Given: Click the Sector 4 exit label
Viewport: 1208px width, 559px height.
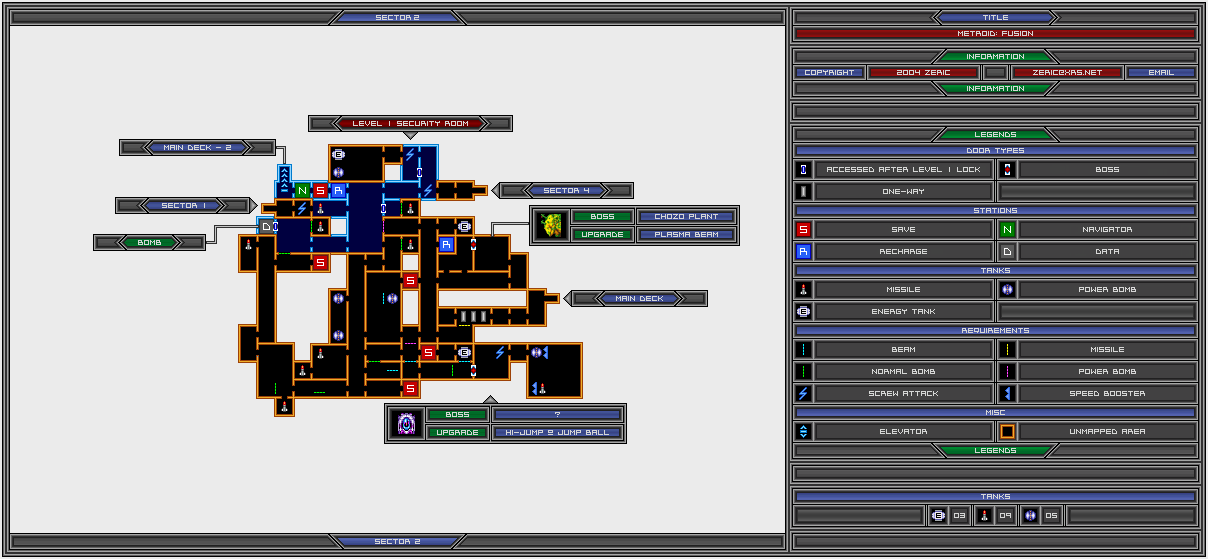Looking at the screenshot, I should click(566, 191).
